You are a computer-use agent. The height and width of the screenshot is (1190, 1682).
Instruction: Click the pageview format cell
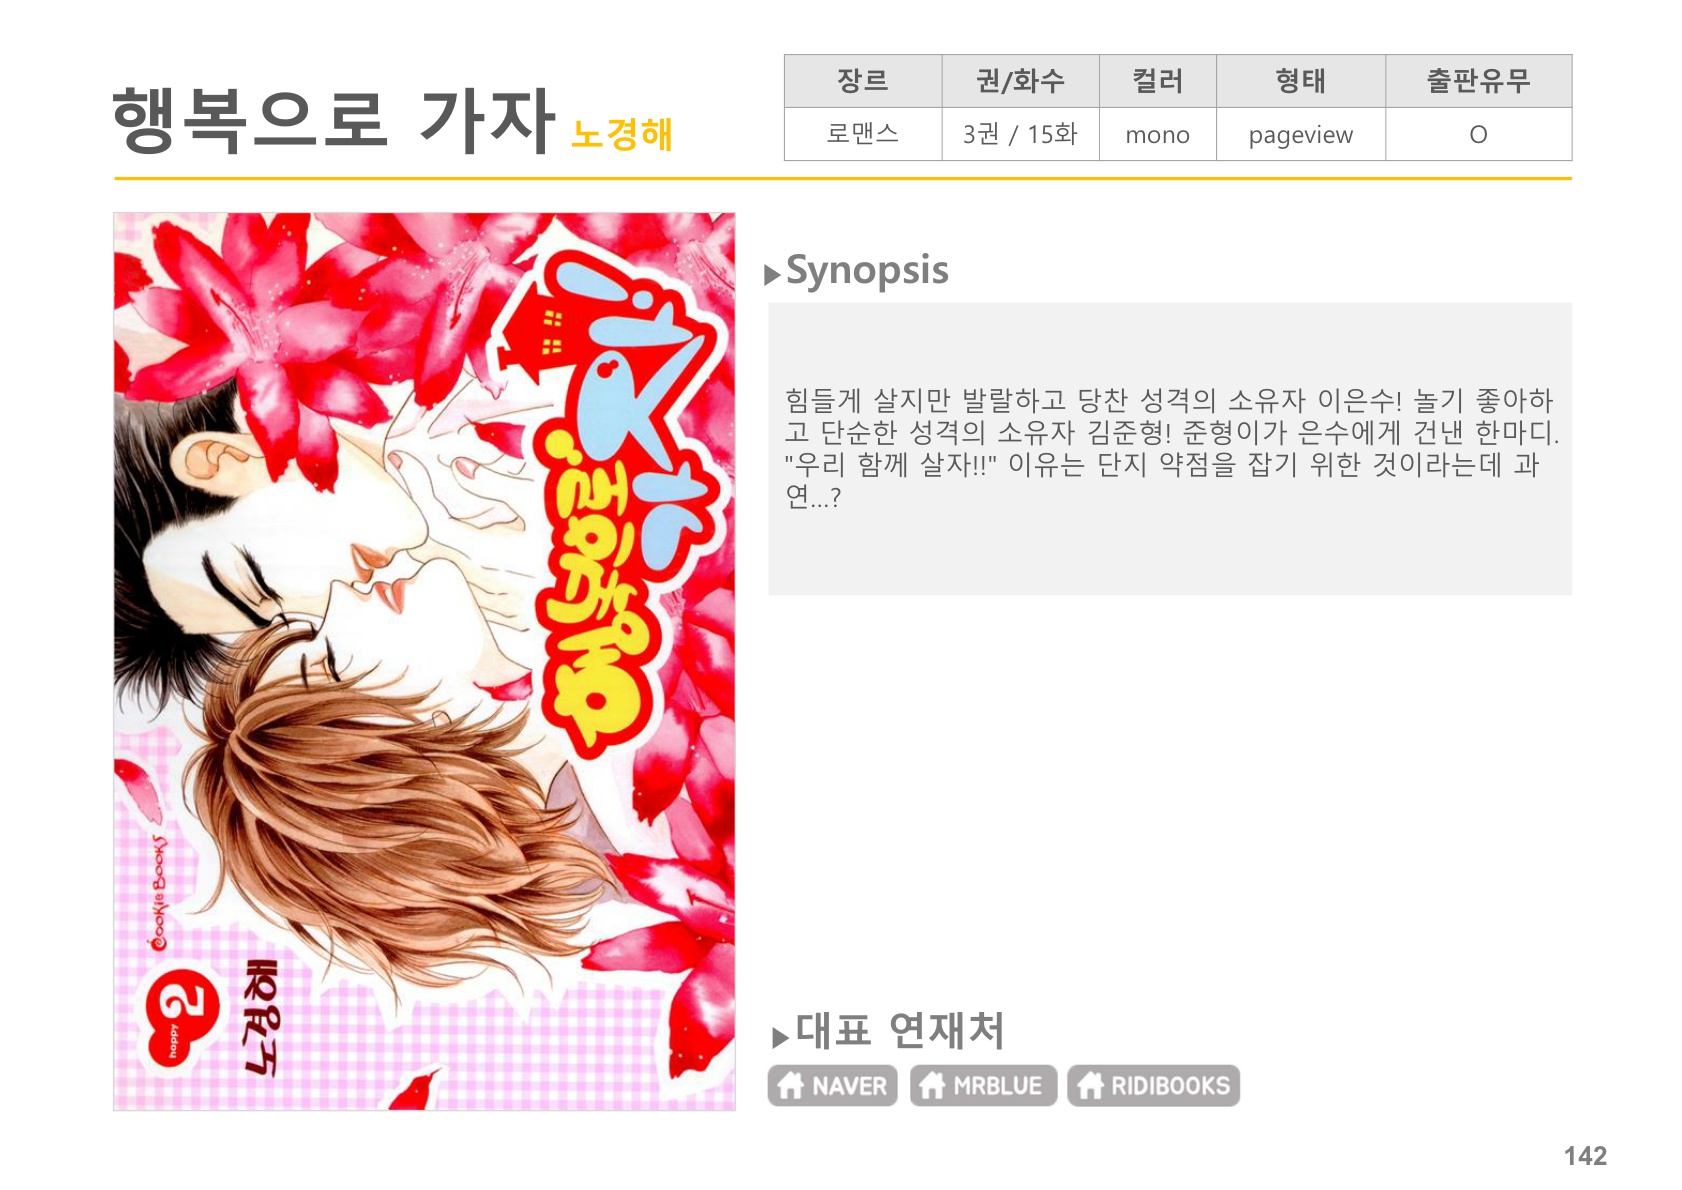(1300, 134)
